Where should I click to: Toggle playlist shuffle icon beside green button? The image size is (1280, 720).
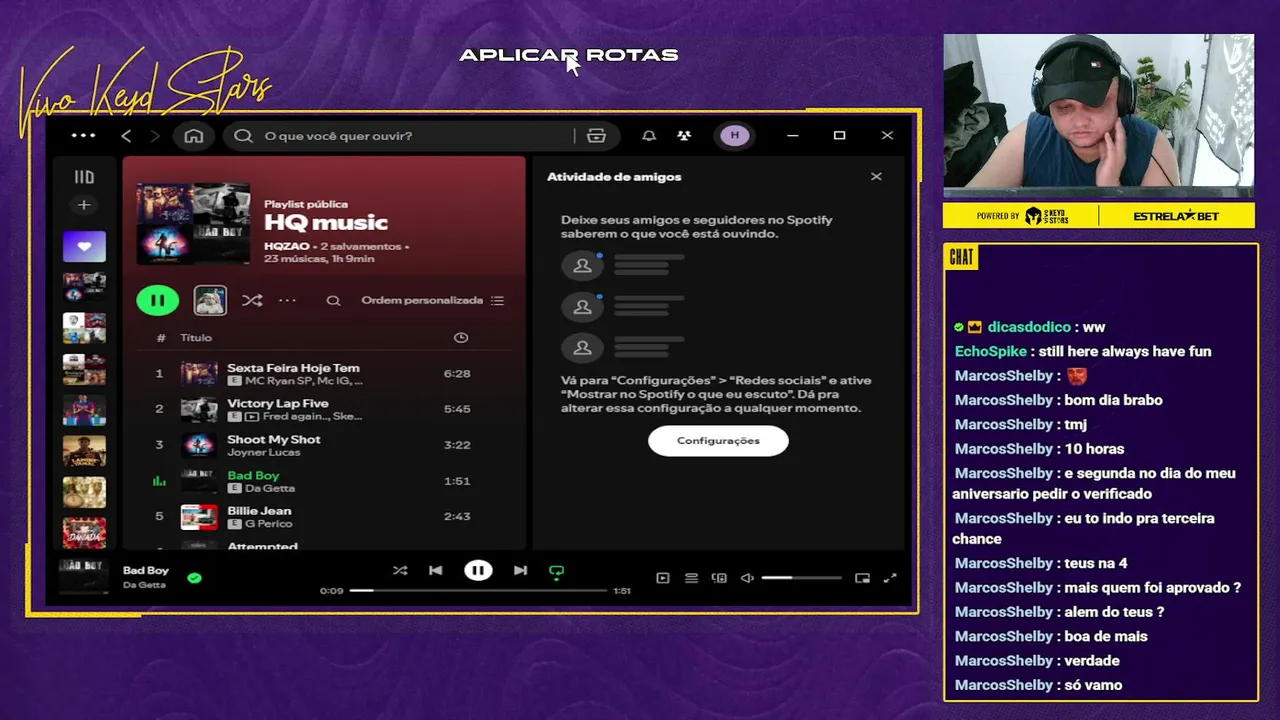[x=252, y=300]
